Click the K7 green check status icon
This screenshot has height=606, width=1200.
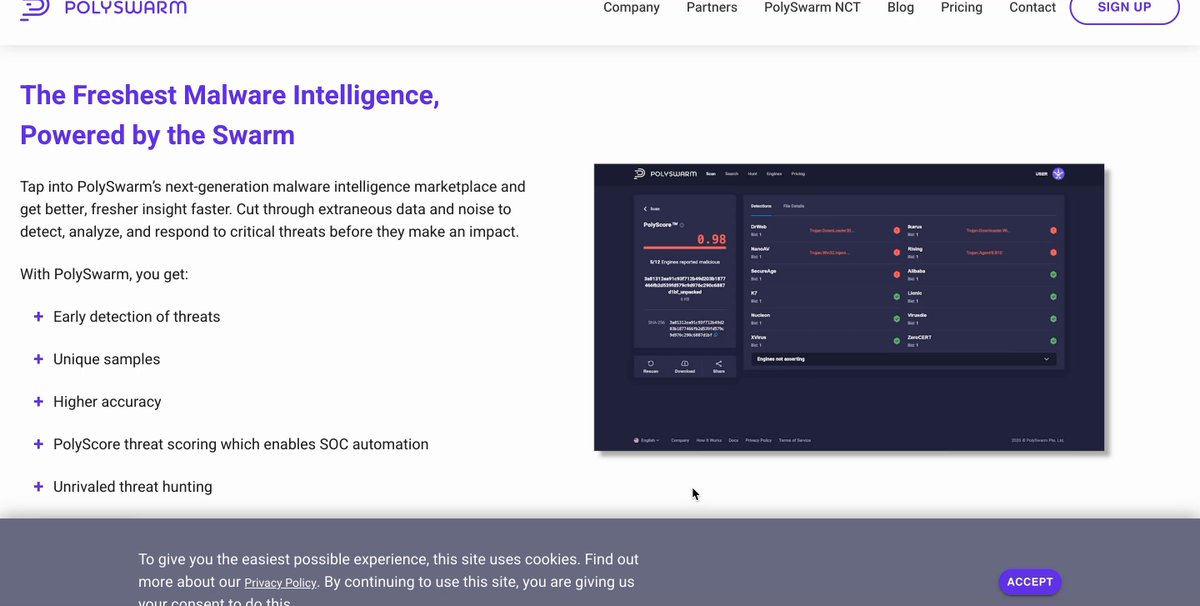pyautogui.click(x=896, y=296)
